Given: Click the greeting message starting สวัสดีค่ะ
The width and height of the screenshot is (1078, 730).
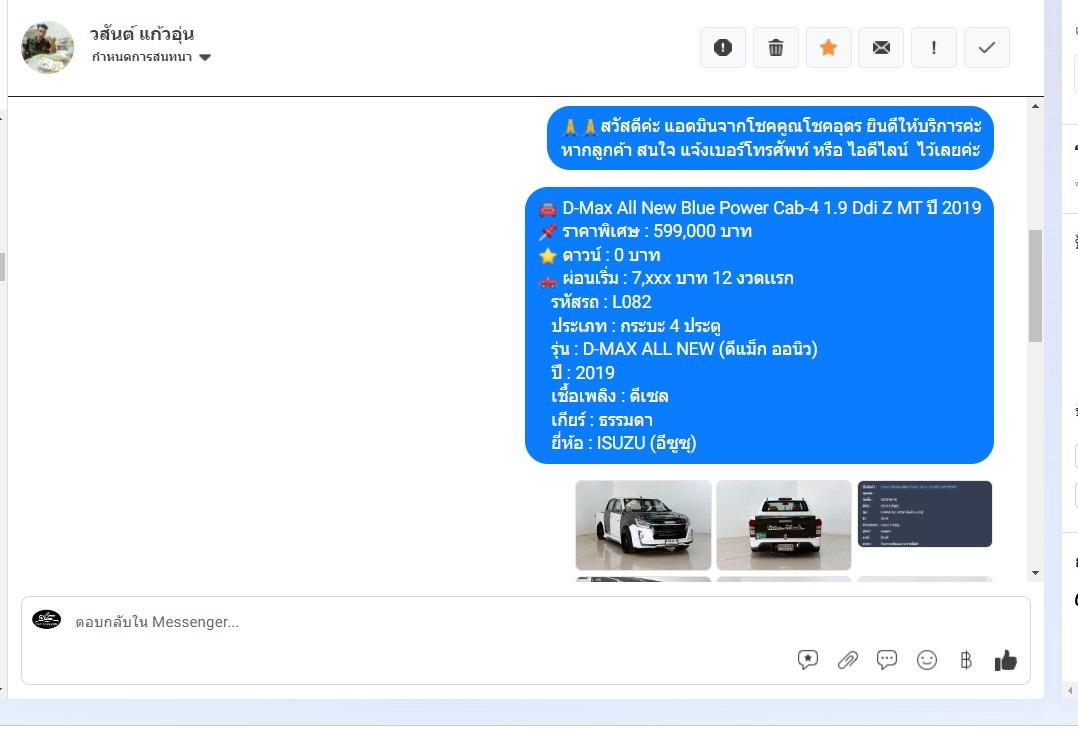Looking at the screenshot, I should click(x=771, y=137).
